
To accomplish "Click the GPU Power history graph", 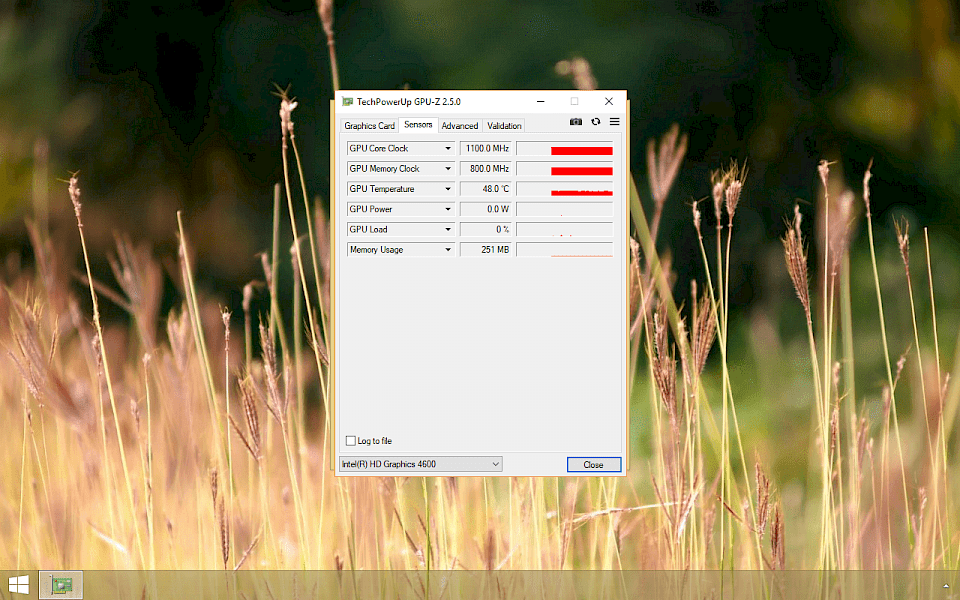I will 564,209.
